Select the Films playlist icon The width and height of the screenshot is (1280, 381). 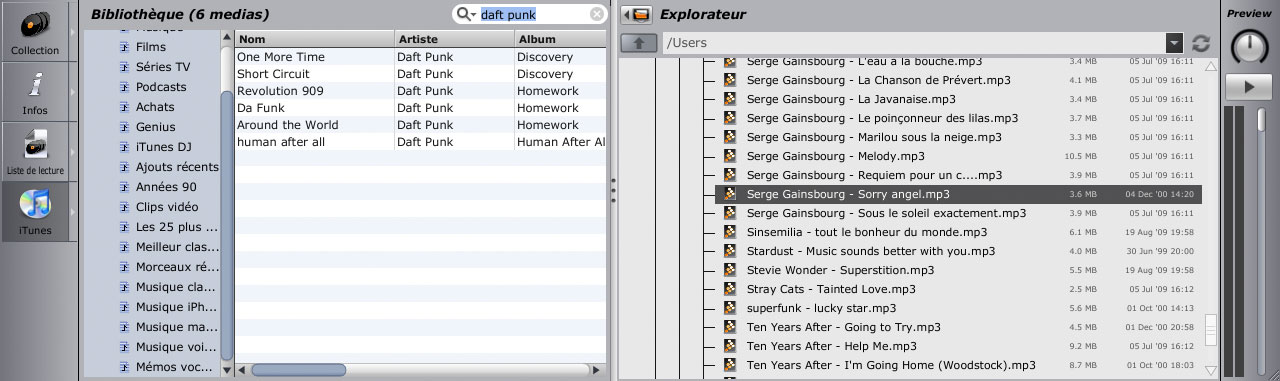click(x=124, y=47)
